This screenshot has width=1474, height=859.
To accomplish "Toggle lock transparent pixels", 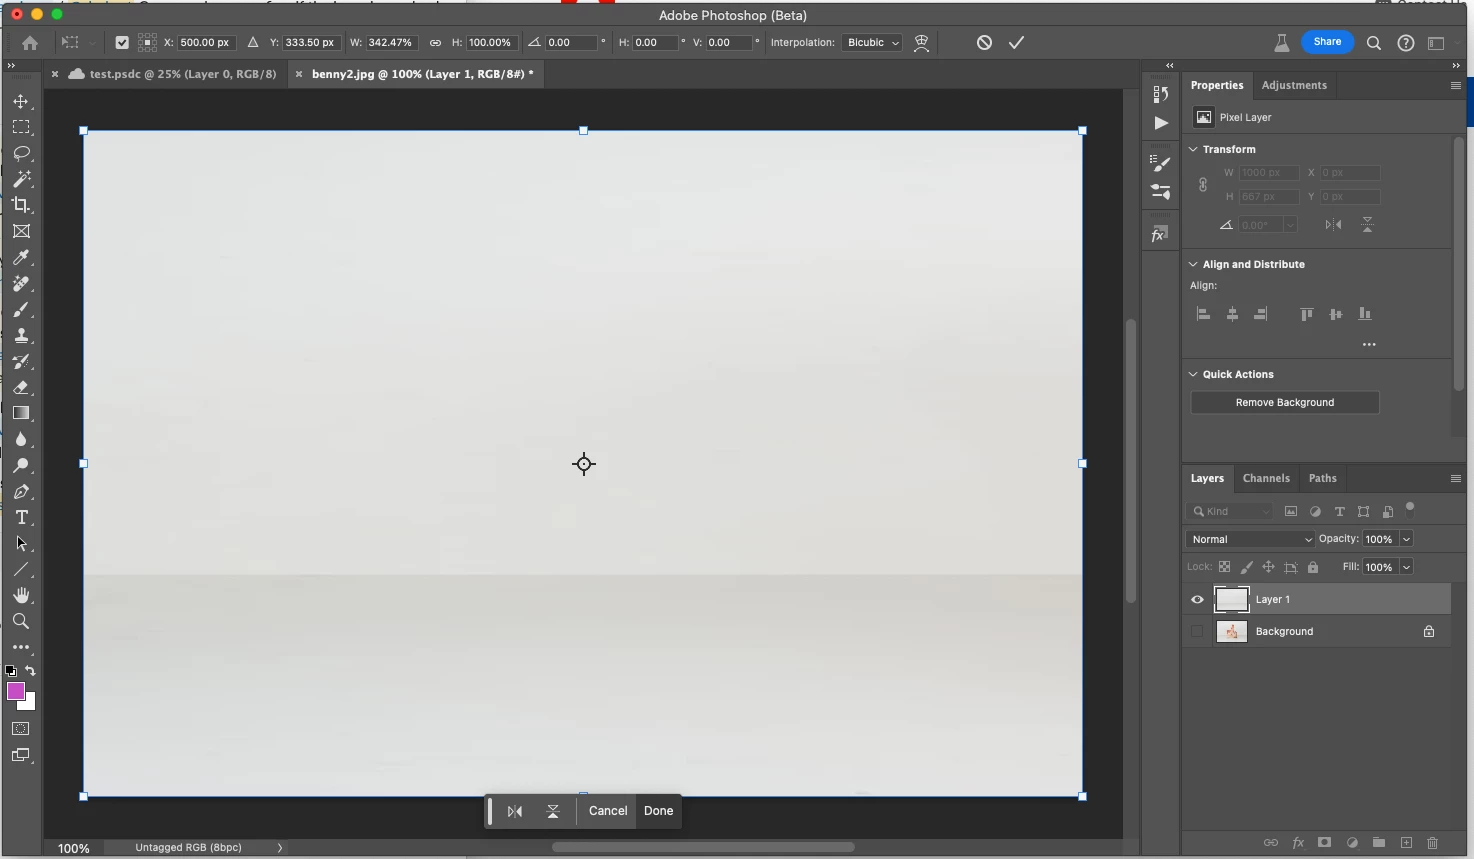I will [x=1224, y=567].
